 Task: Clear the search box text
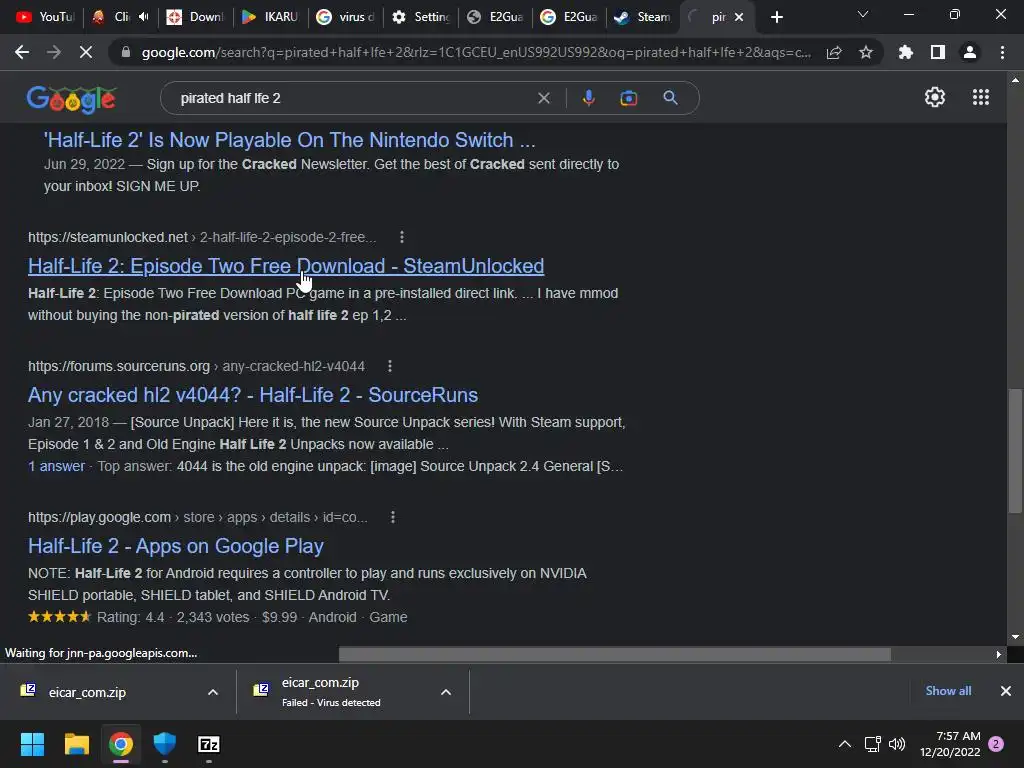543,98
